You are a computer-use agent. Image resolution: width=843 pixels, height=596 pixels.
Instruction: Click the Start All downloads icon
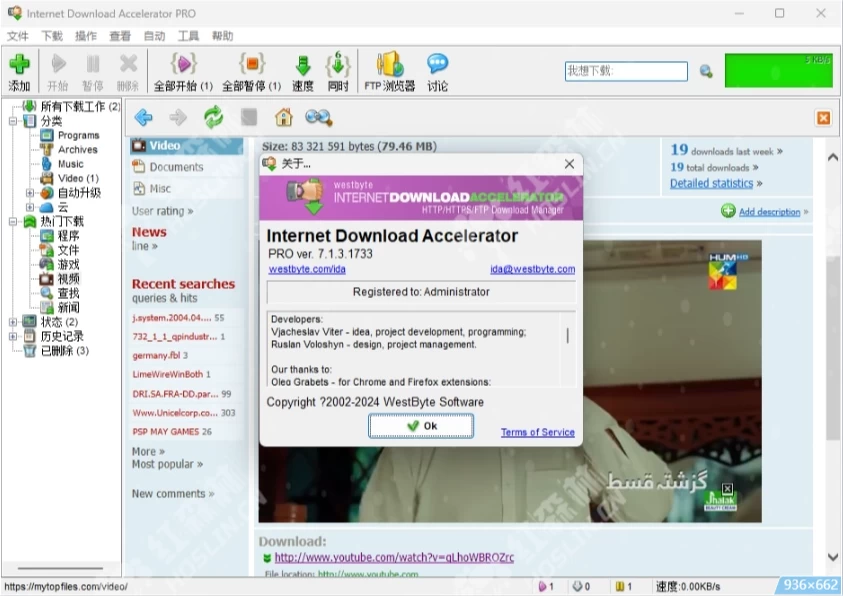183,64
